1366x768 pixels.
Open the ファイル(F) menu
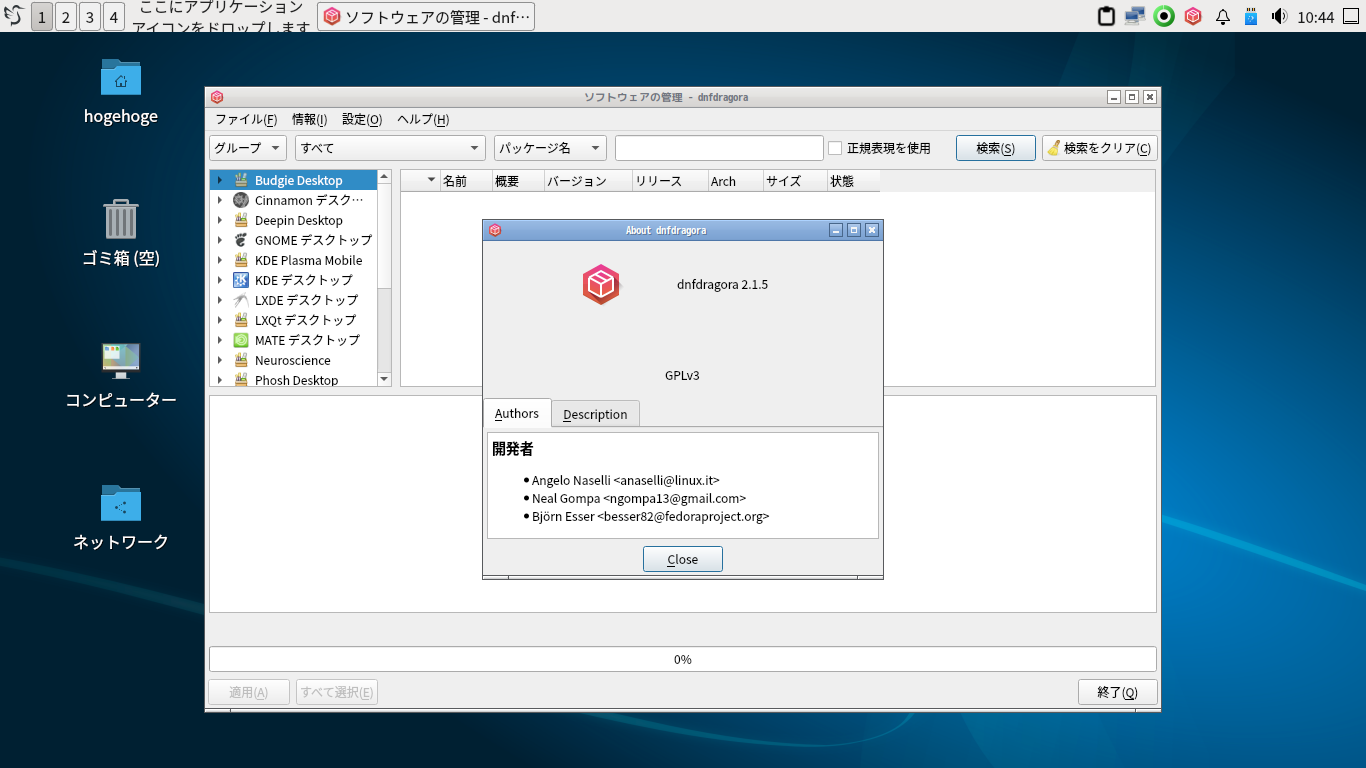(246, 119)
